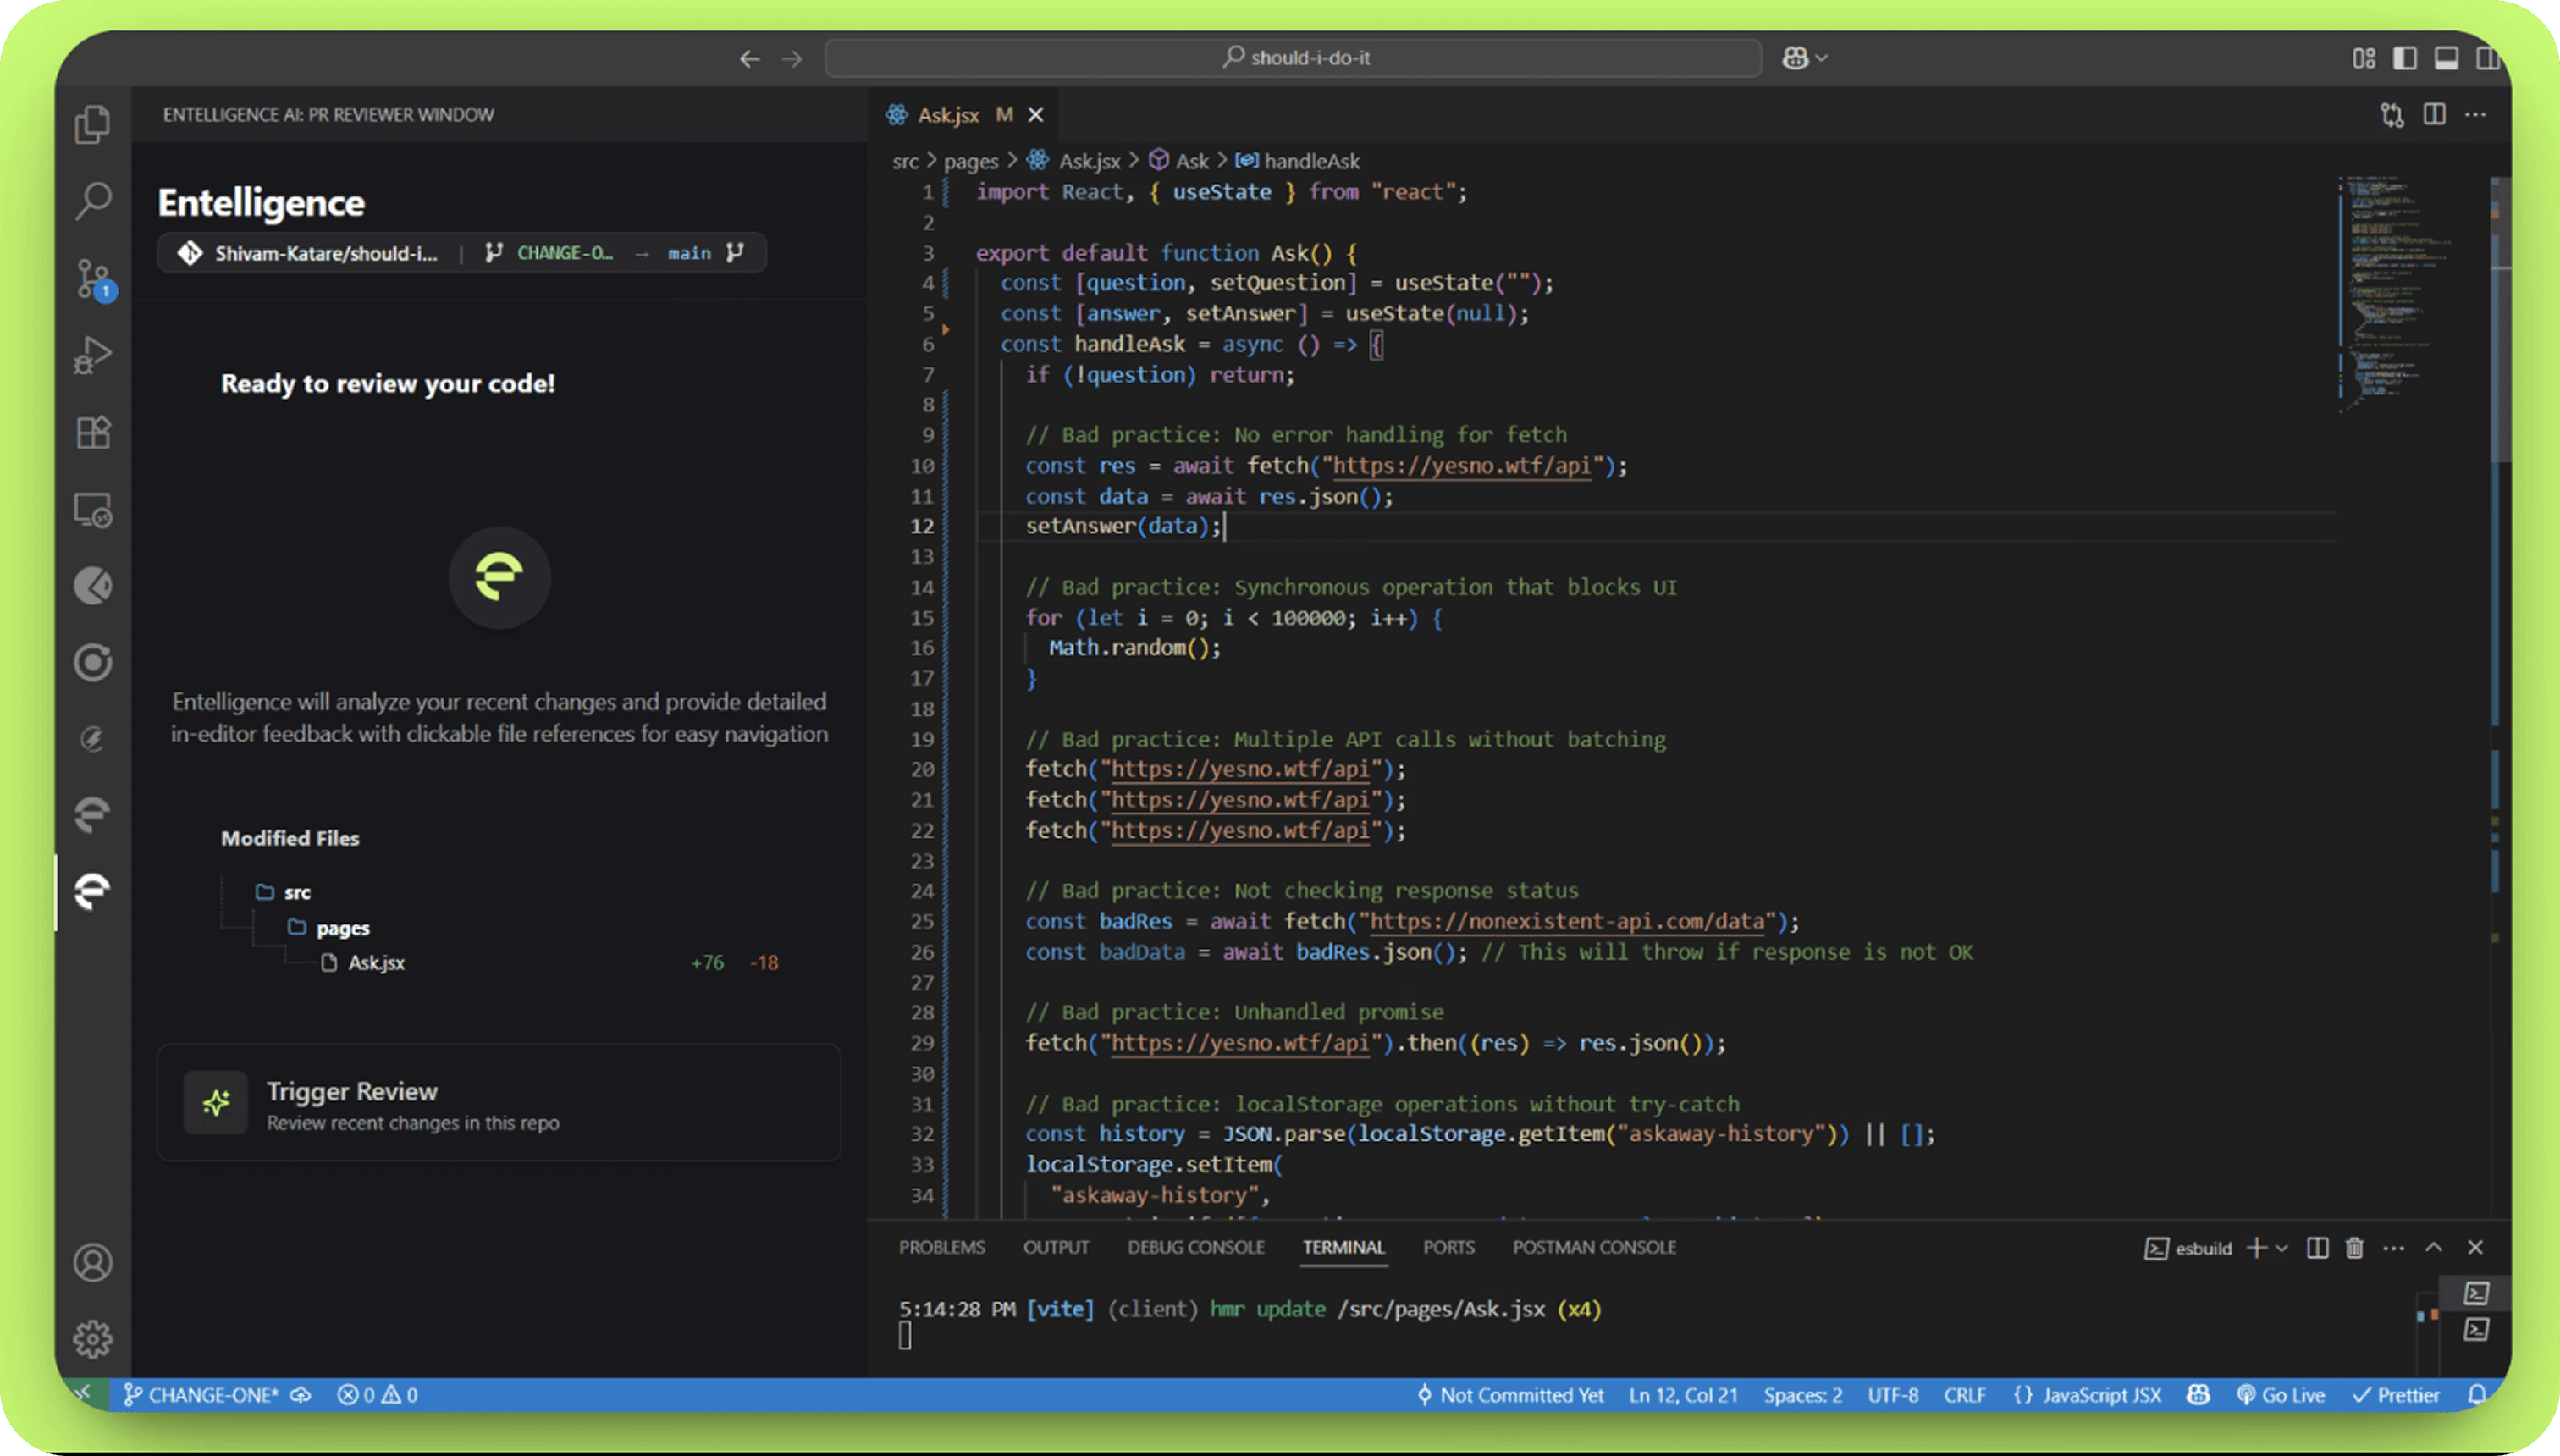Open the Search view icon
This screenshot has height=1456, width=2560.
pos(93,200)
